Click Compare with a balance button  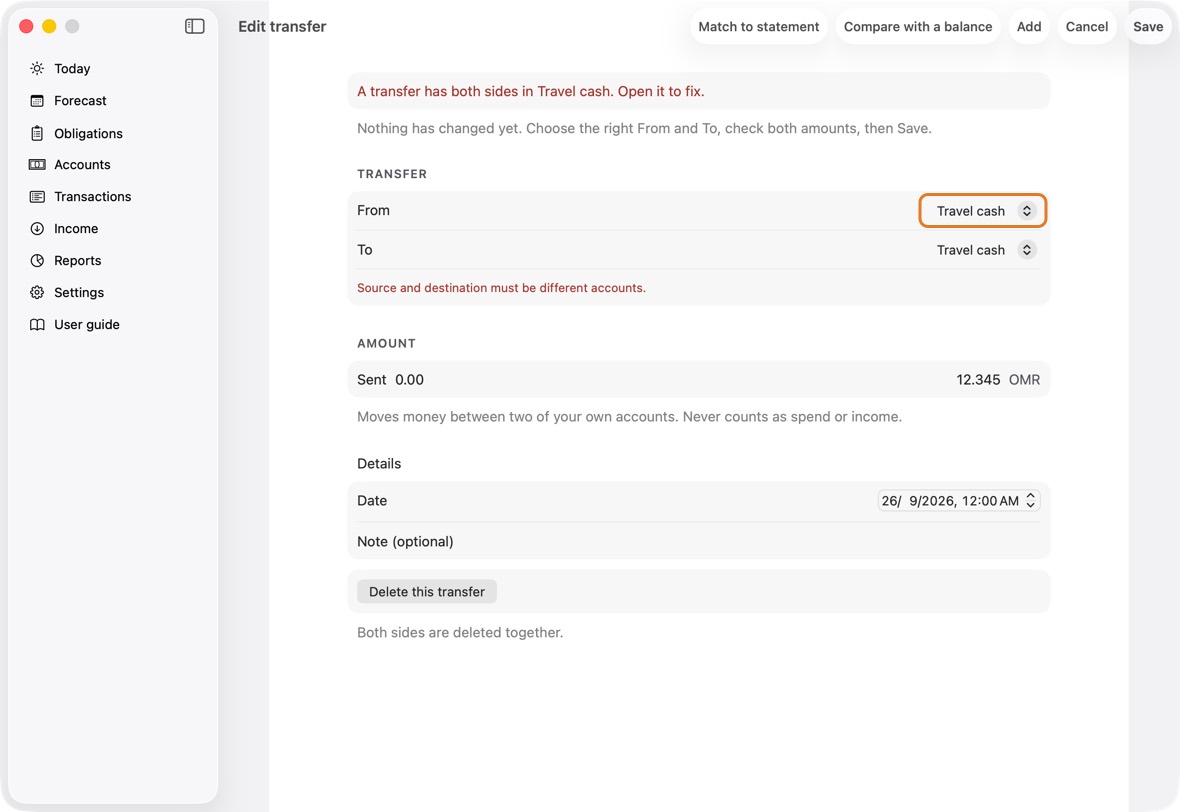point(917,26)
